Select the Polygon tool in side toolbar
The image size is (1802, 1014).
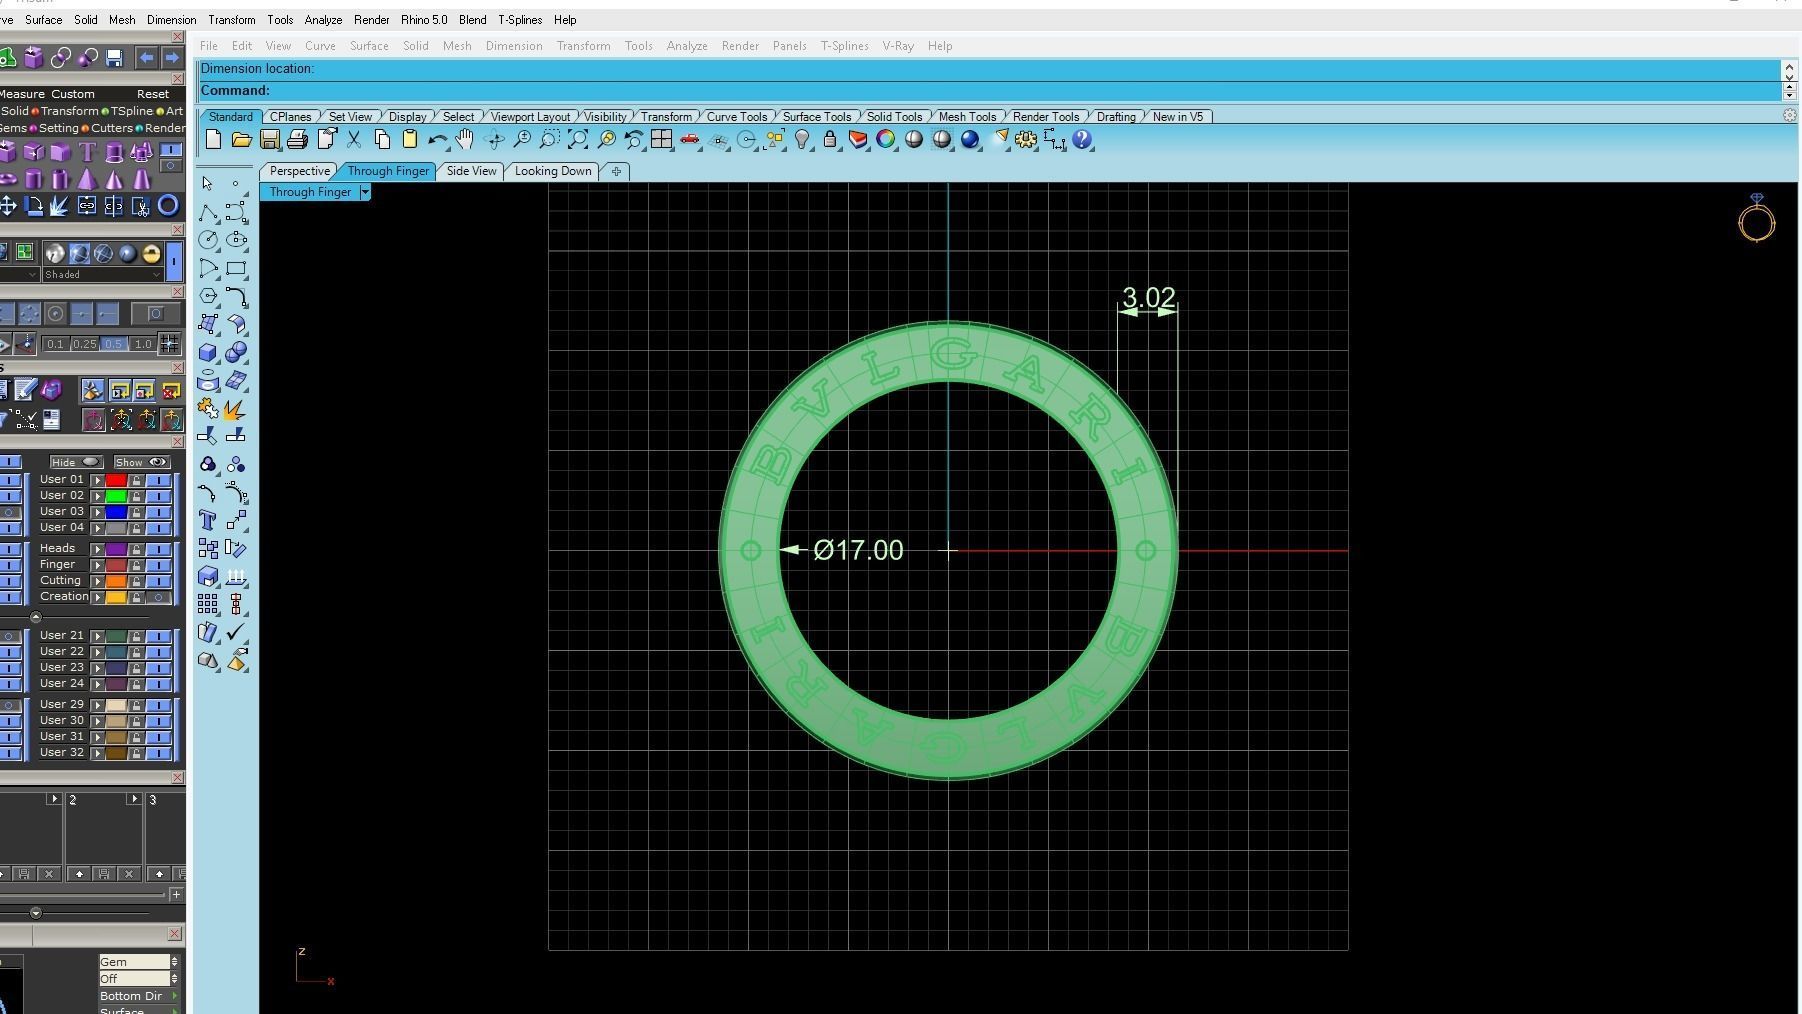coord(208,296)
